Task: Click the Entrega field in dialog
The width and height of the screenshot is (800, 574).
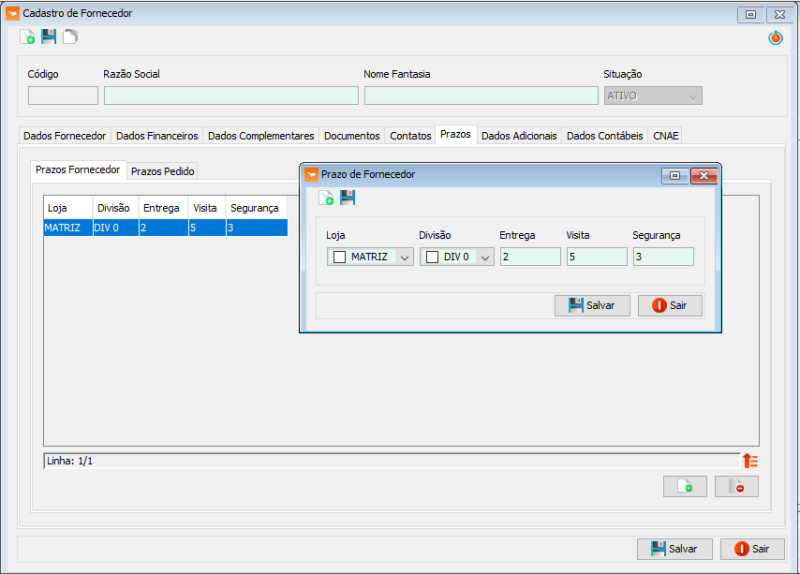Action: click(x=530, y=257)
